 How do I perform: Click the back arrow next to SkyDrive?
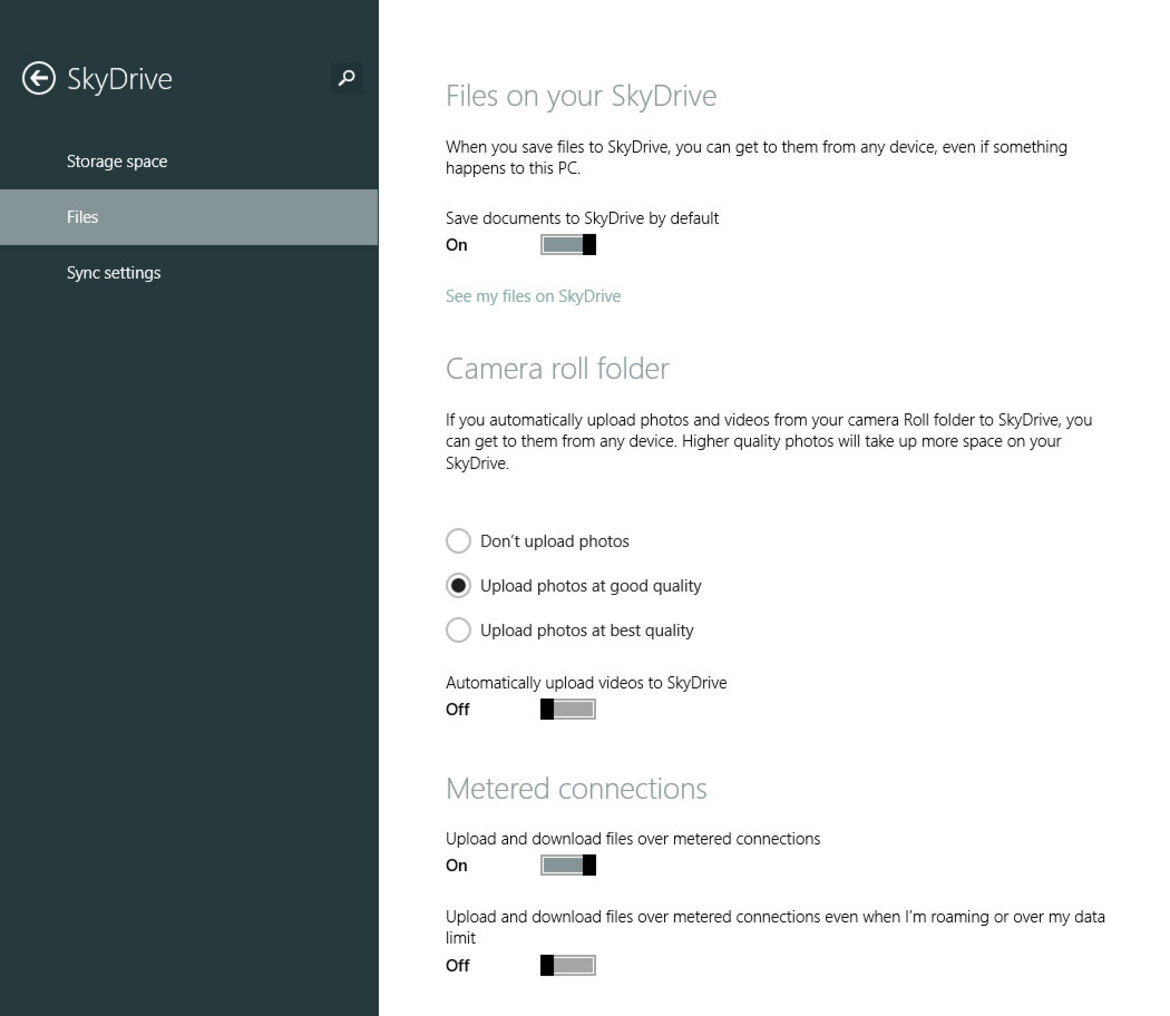[39, 78]
